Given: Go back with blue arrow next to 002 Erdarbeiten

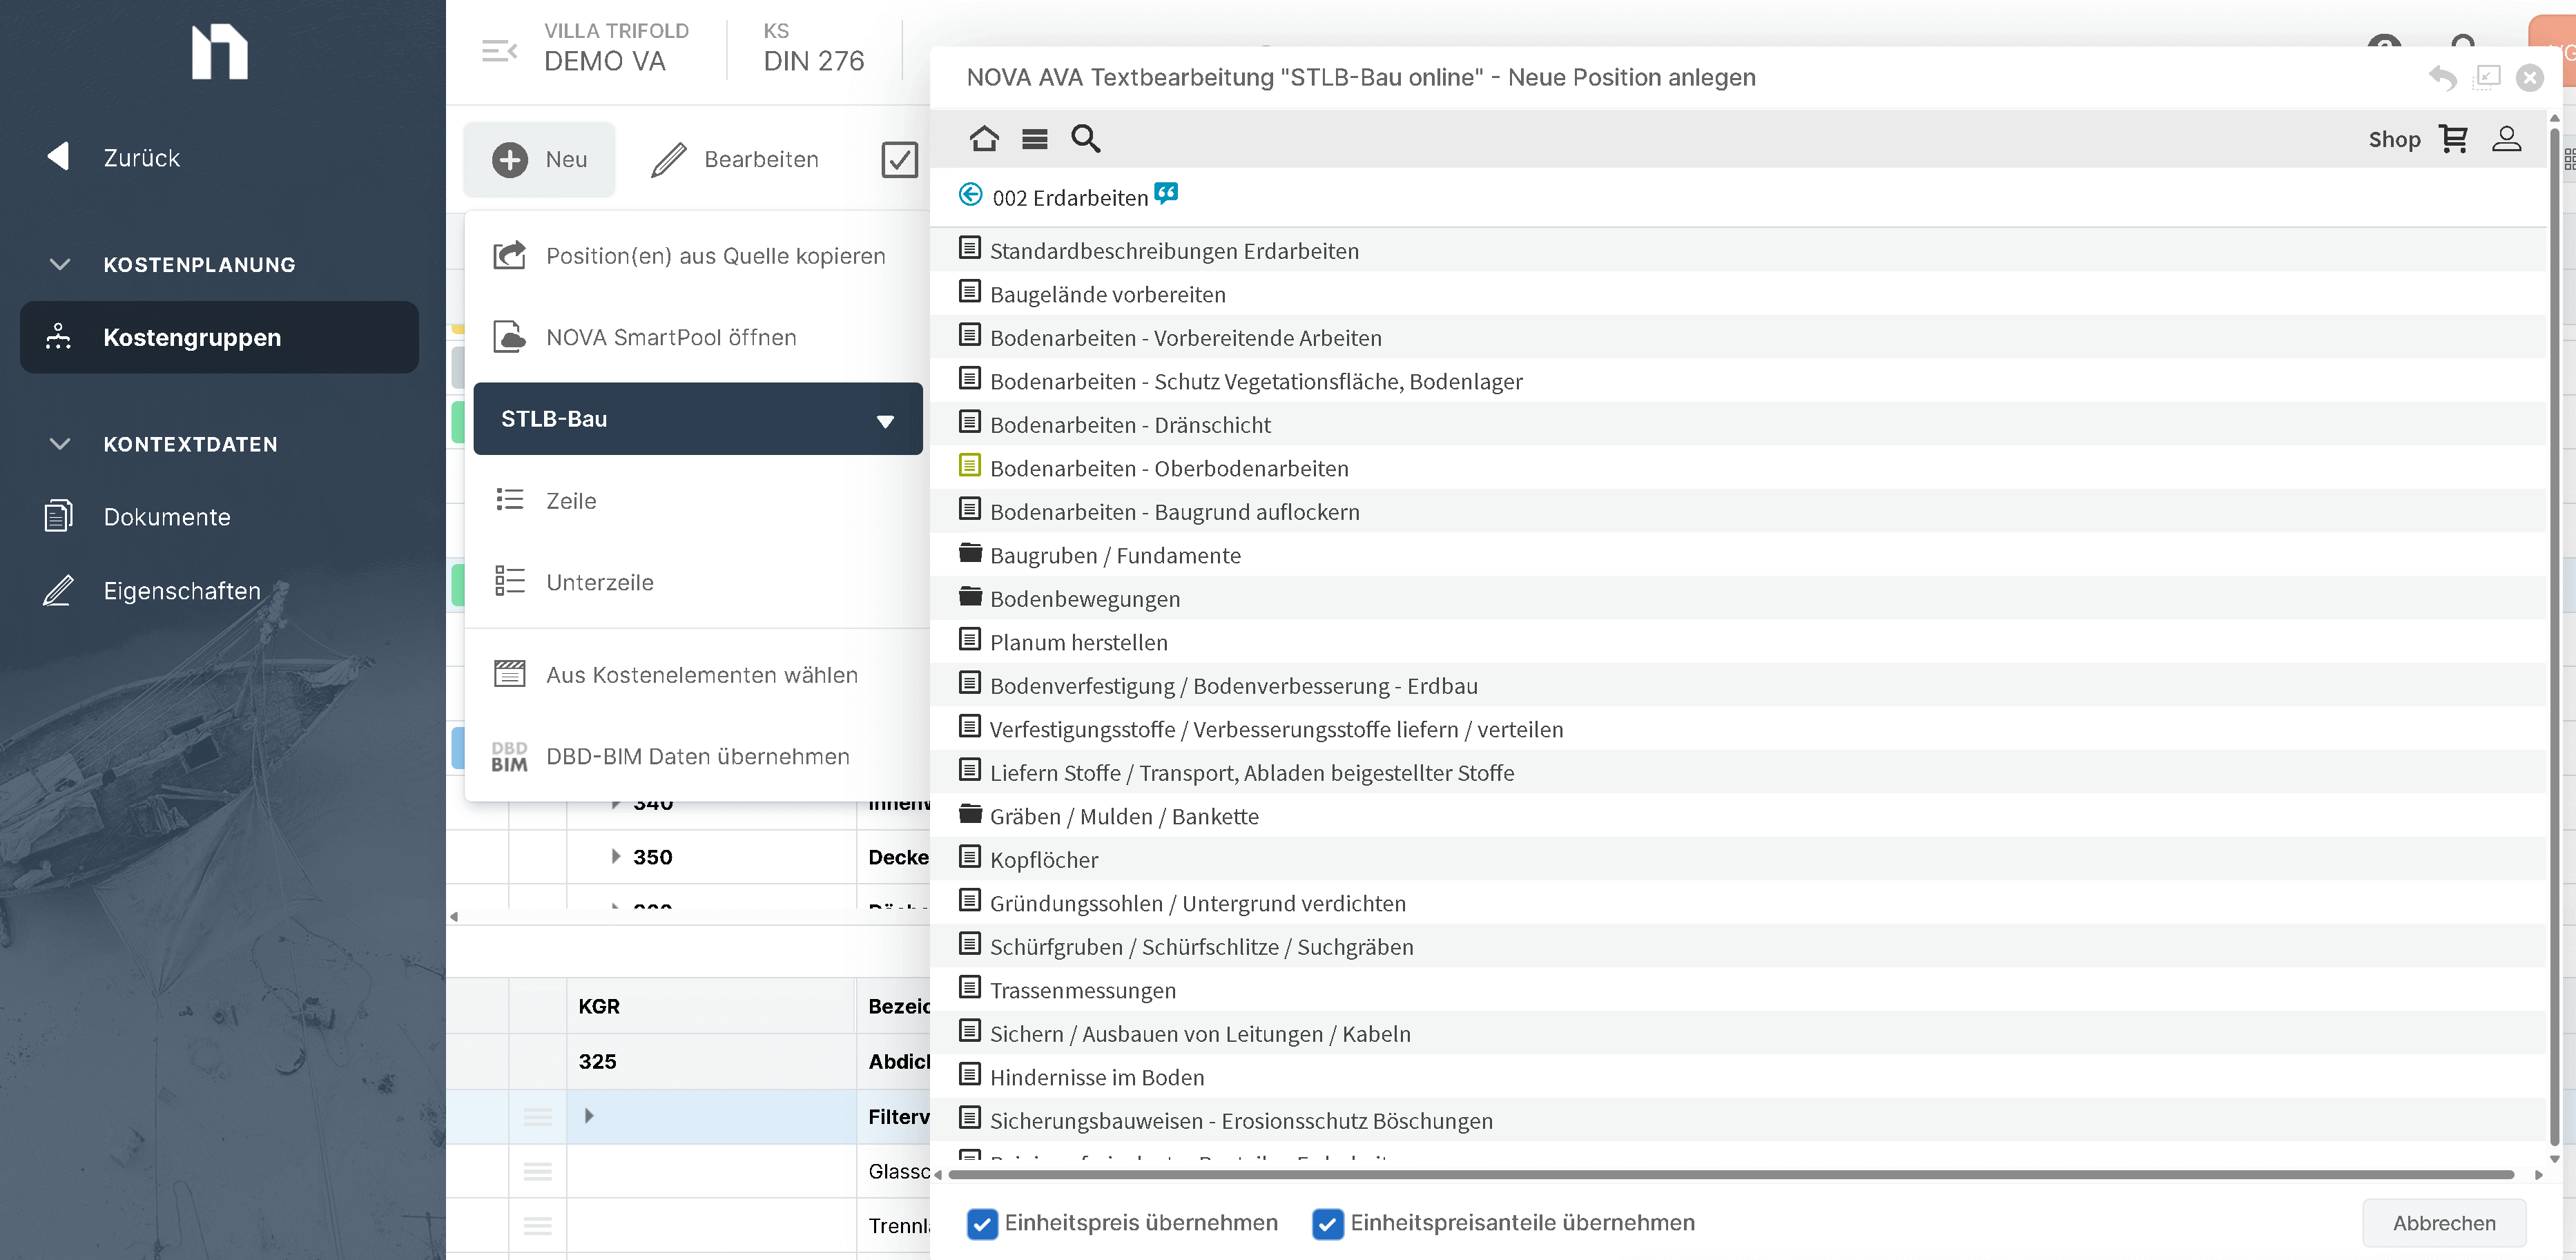Looking at the screenshot, I should (x=970, y=194).
